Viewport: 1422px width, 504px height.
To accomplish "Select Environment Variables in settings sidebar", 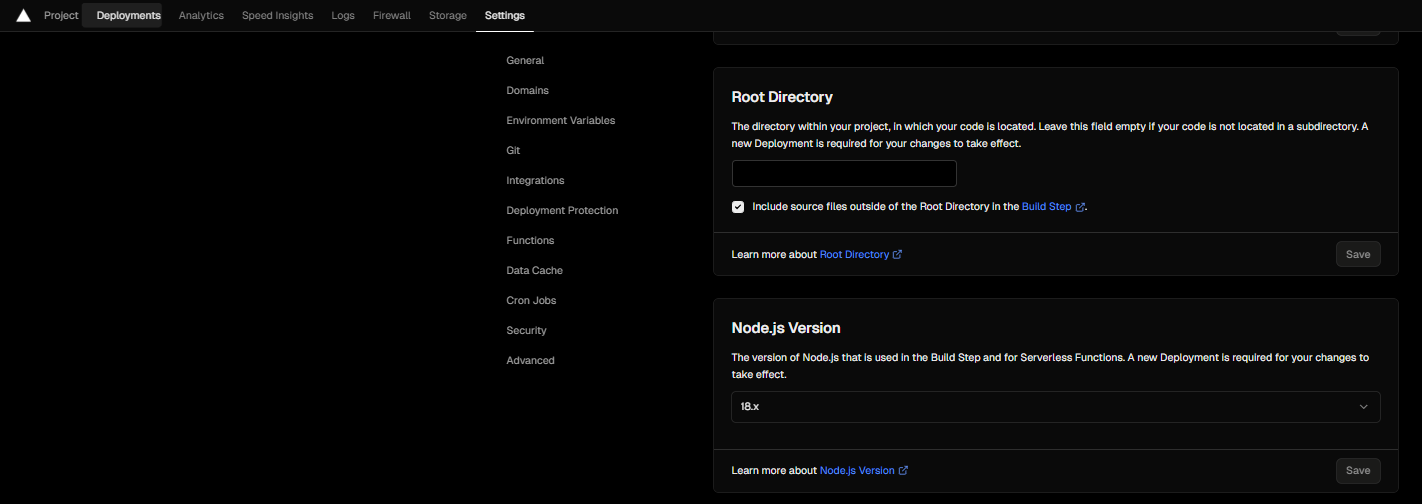I will [561, 120].
